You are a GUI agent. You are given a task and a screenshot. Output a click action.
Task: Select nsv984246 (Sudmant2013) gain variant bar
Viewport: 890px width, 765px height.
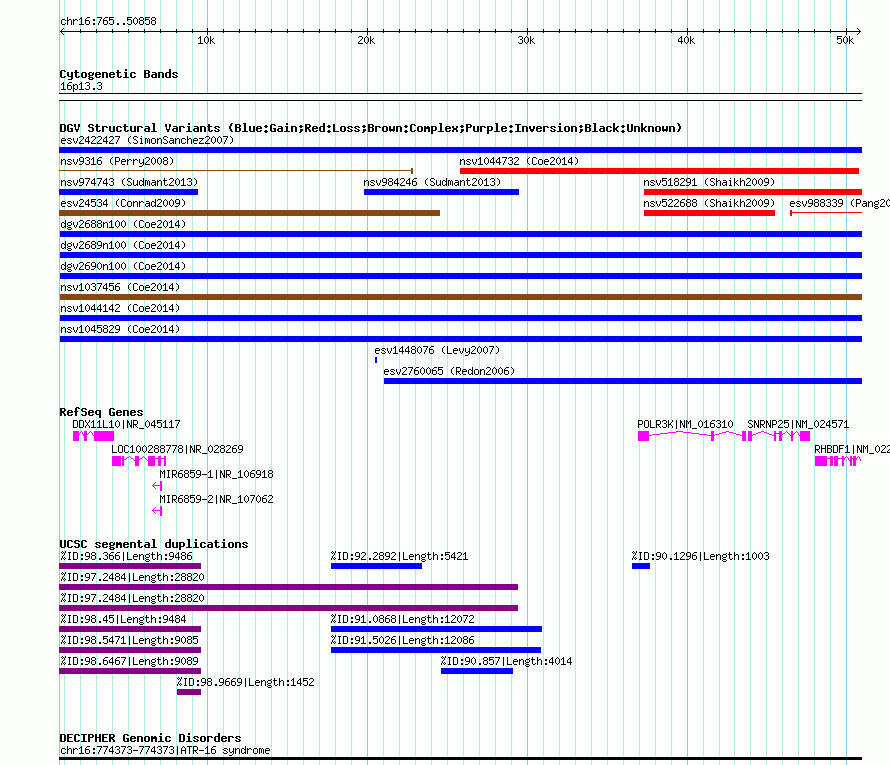(441, 192)
